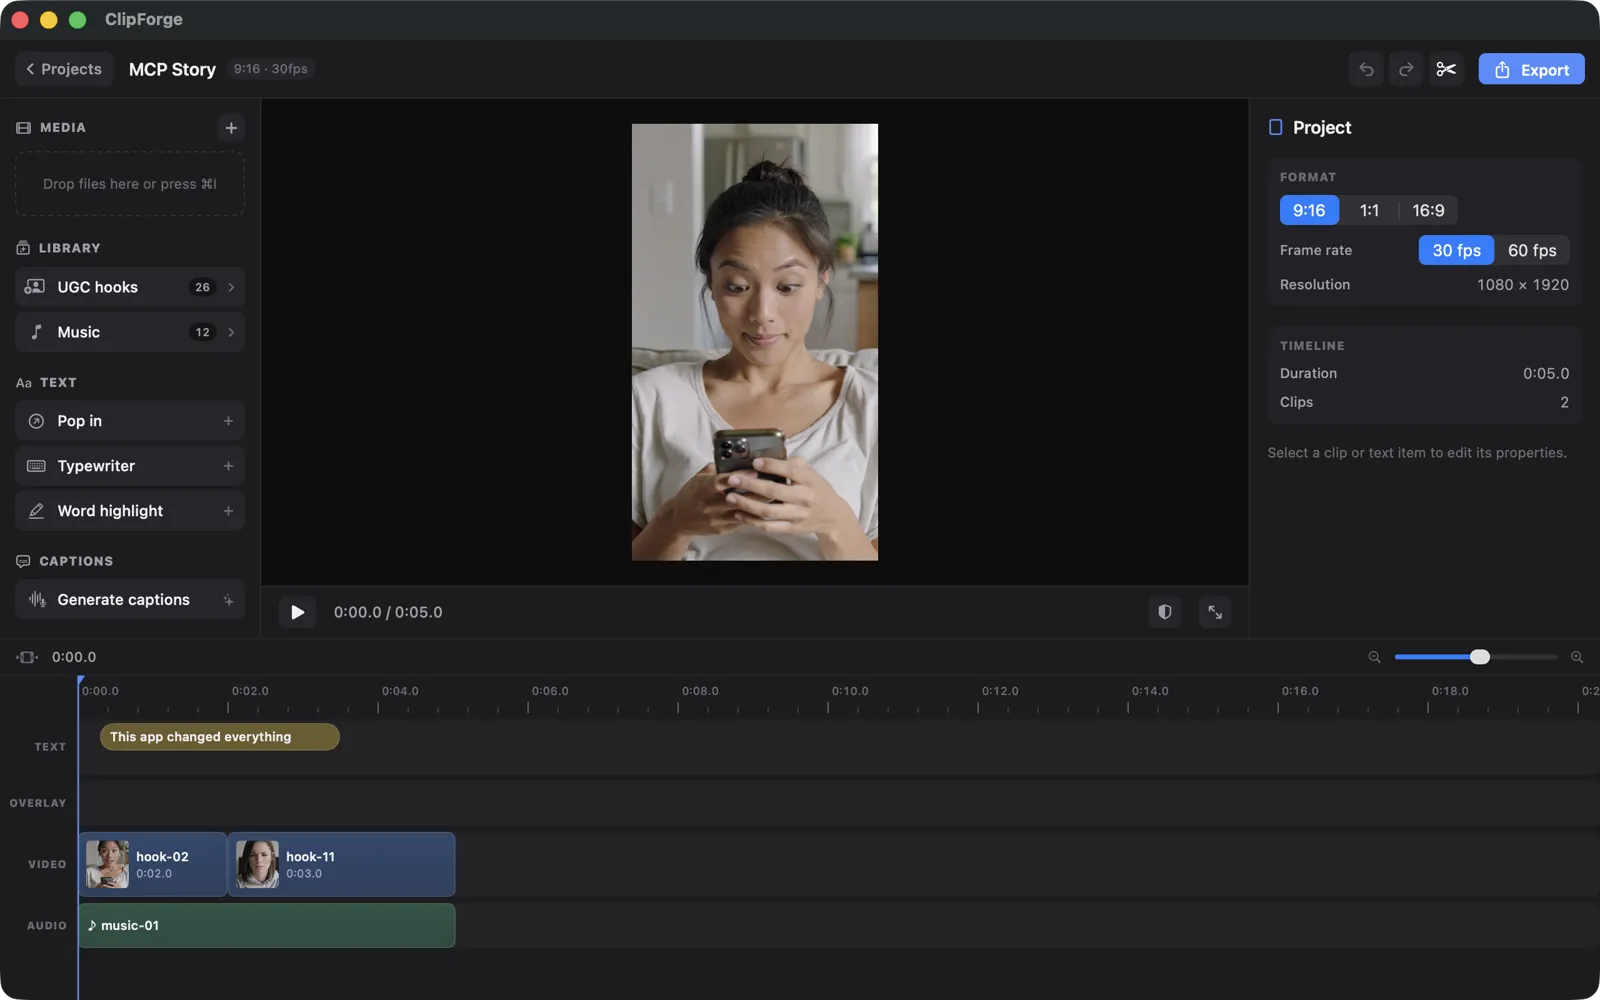Image resolution: width=1600 pixels, height=1000 pixels.
Task: Add media with the plus icon
Action: 231,127
